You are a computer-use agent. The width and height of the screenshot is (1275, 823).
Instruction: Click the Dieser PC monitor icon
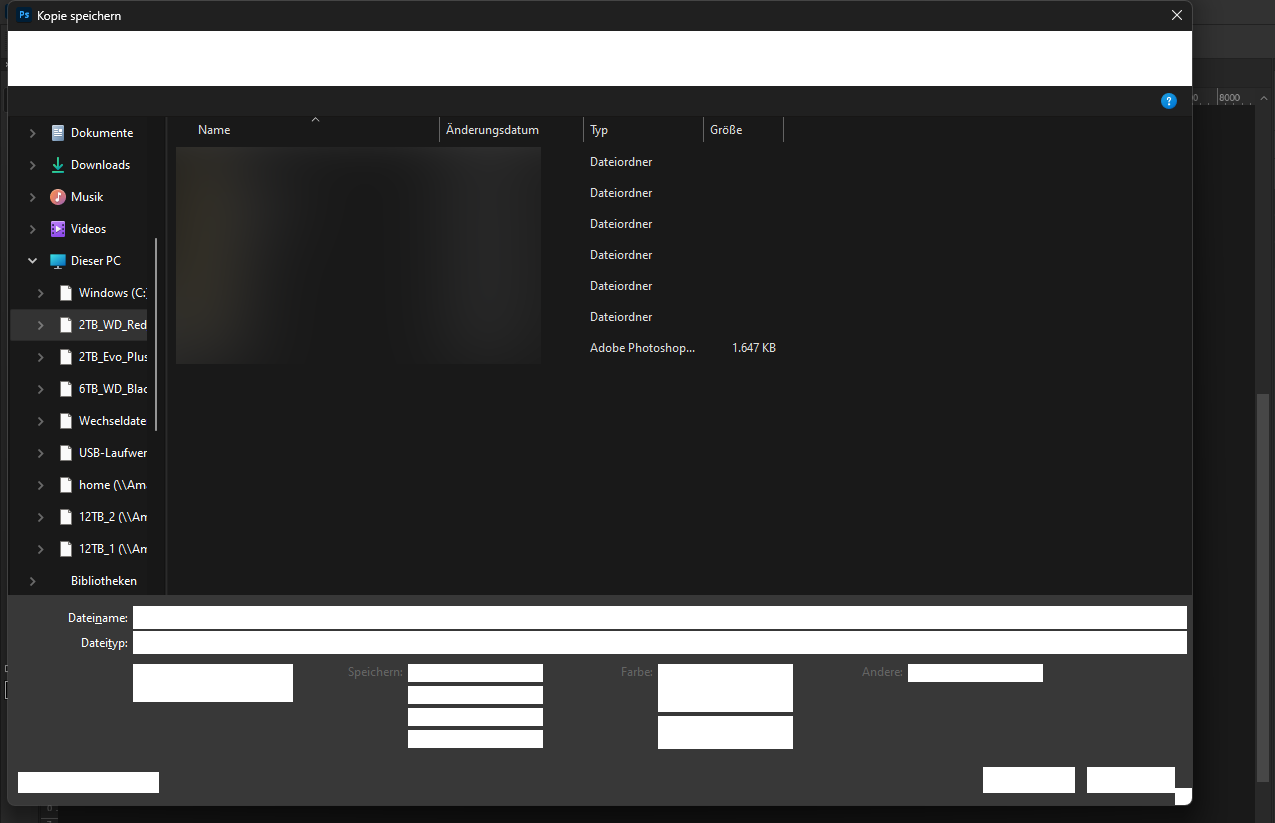point(58,261)
